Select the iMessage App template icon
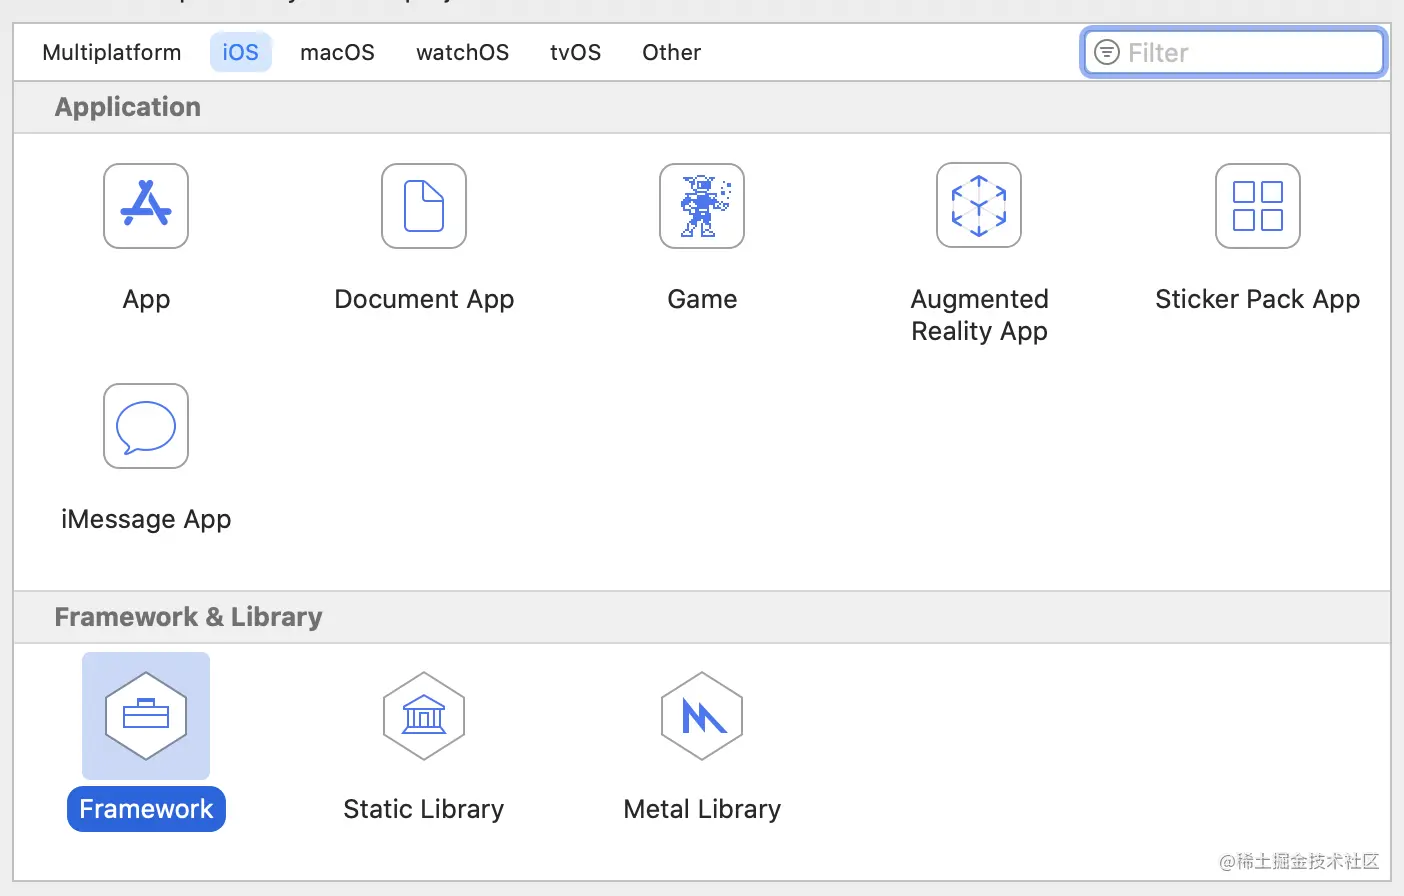 pyautogui.click(x=146, y=426)
